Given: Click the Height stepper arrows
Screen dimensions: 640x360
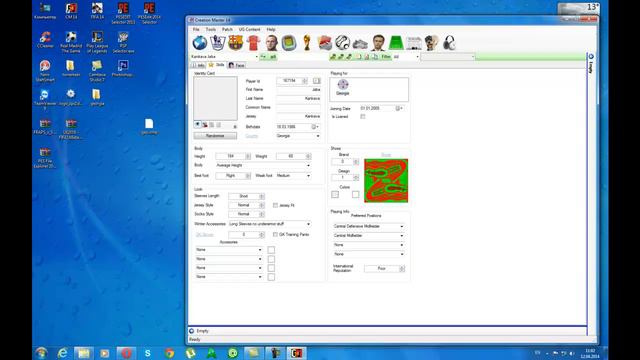Looking at the screenshot, I should 248,156.
